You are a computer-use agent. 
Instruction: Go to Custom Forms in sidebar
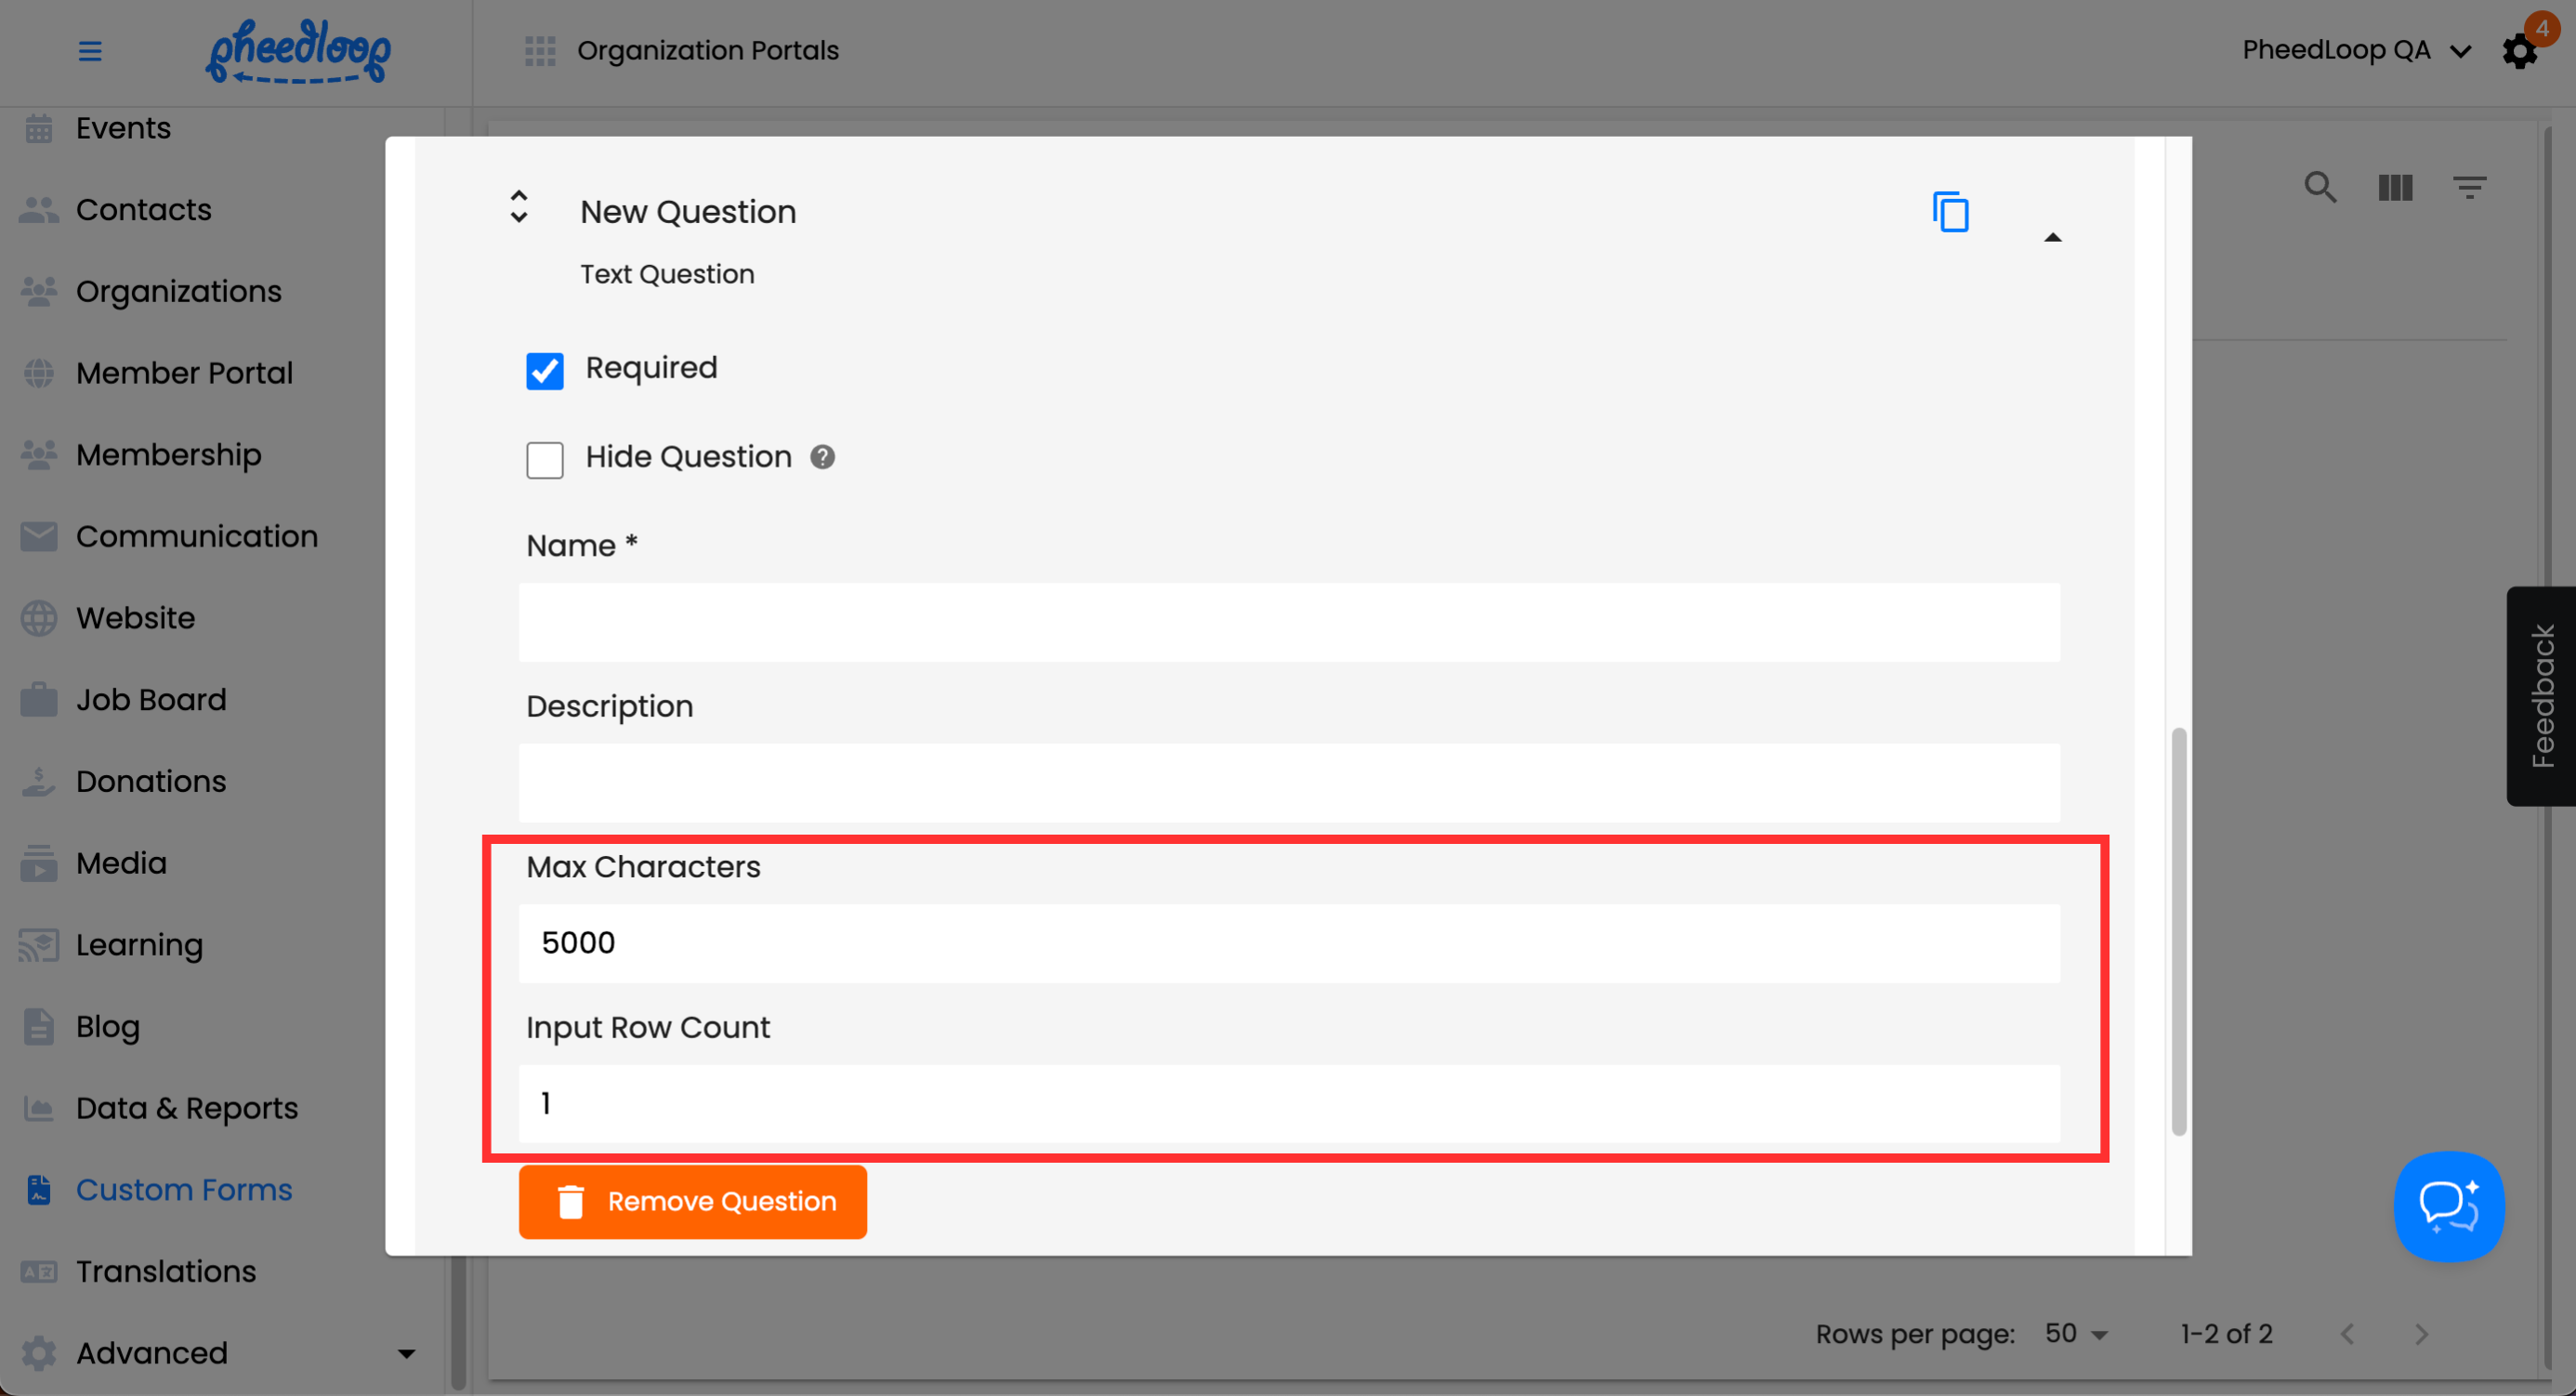click(184, 1189)
